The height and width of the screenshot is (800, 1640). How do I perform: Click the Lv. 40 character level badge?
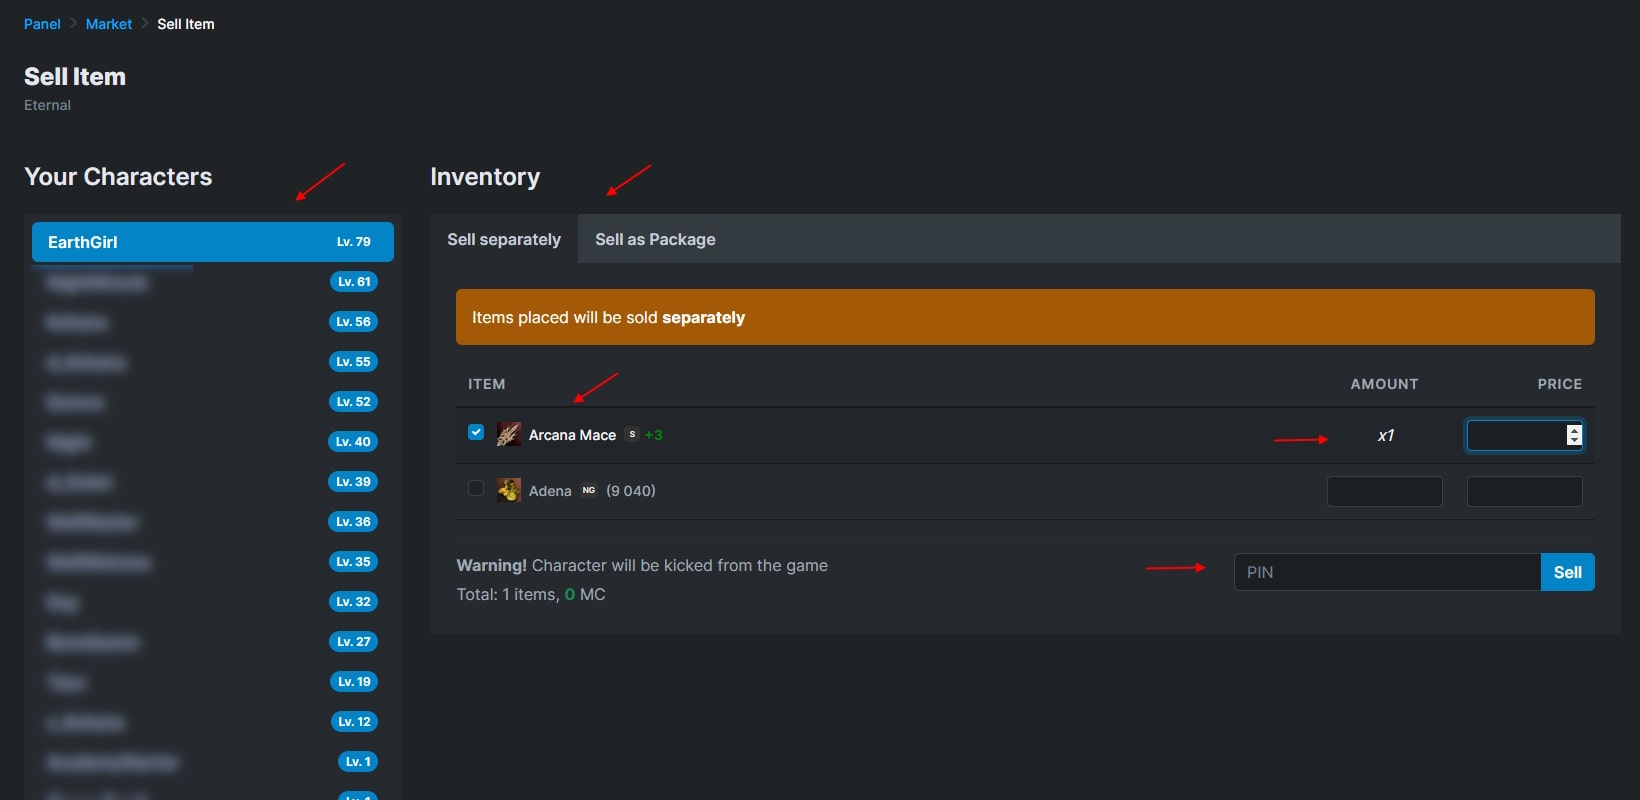click(353, 442)
